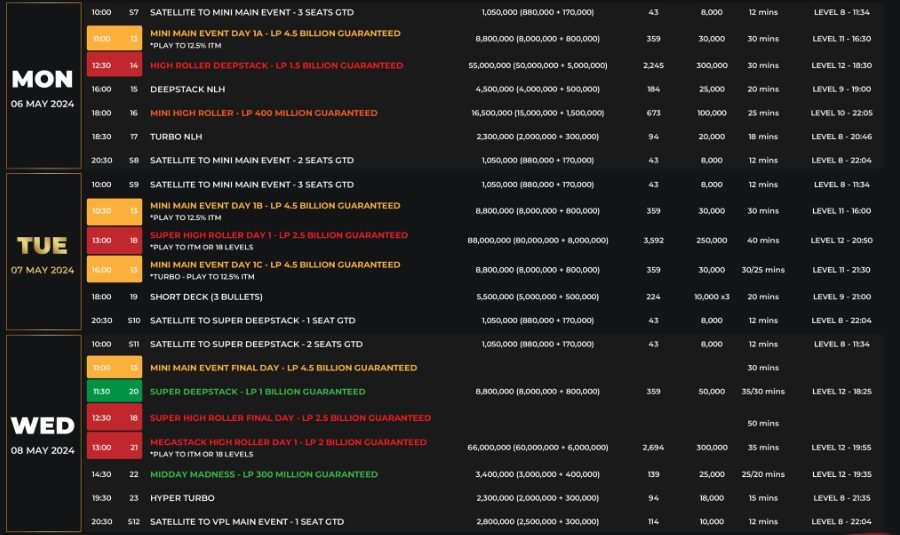This screenshot has height=535, width=900.
Task: Click the orange 16:00 badge on Tuesday
Action: tap(101, 270)
